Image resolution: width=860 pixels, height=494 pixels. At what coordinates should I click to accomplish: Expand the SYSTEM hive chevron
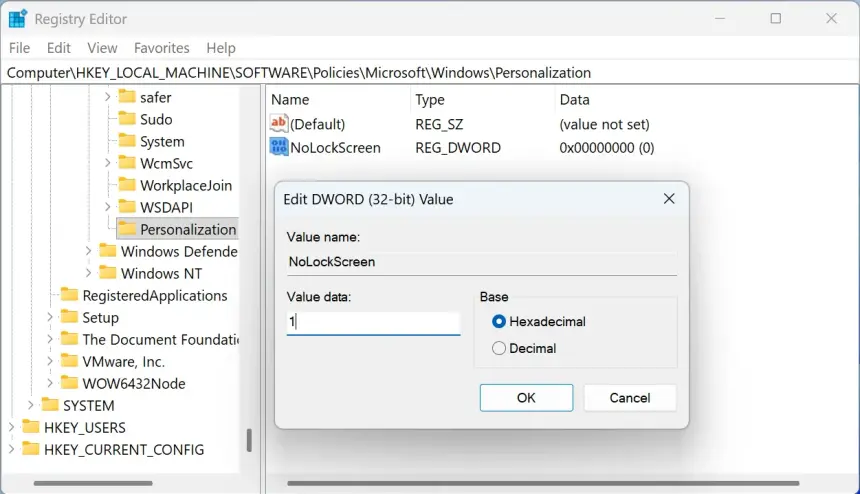pos(31,405)
